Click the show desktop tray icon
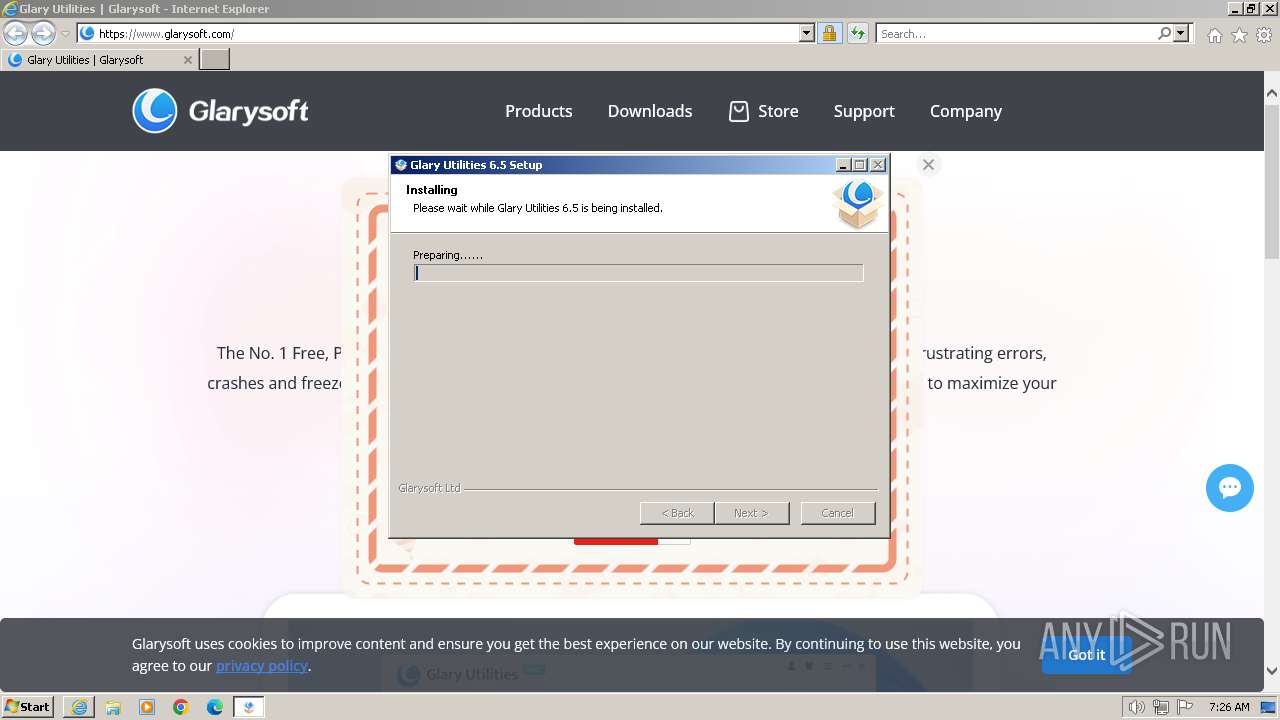Viewport: 1280px width, 720px height. tap(1269, 707)
